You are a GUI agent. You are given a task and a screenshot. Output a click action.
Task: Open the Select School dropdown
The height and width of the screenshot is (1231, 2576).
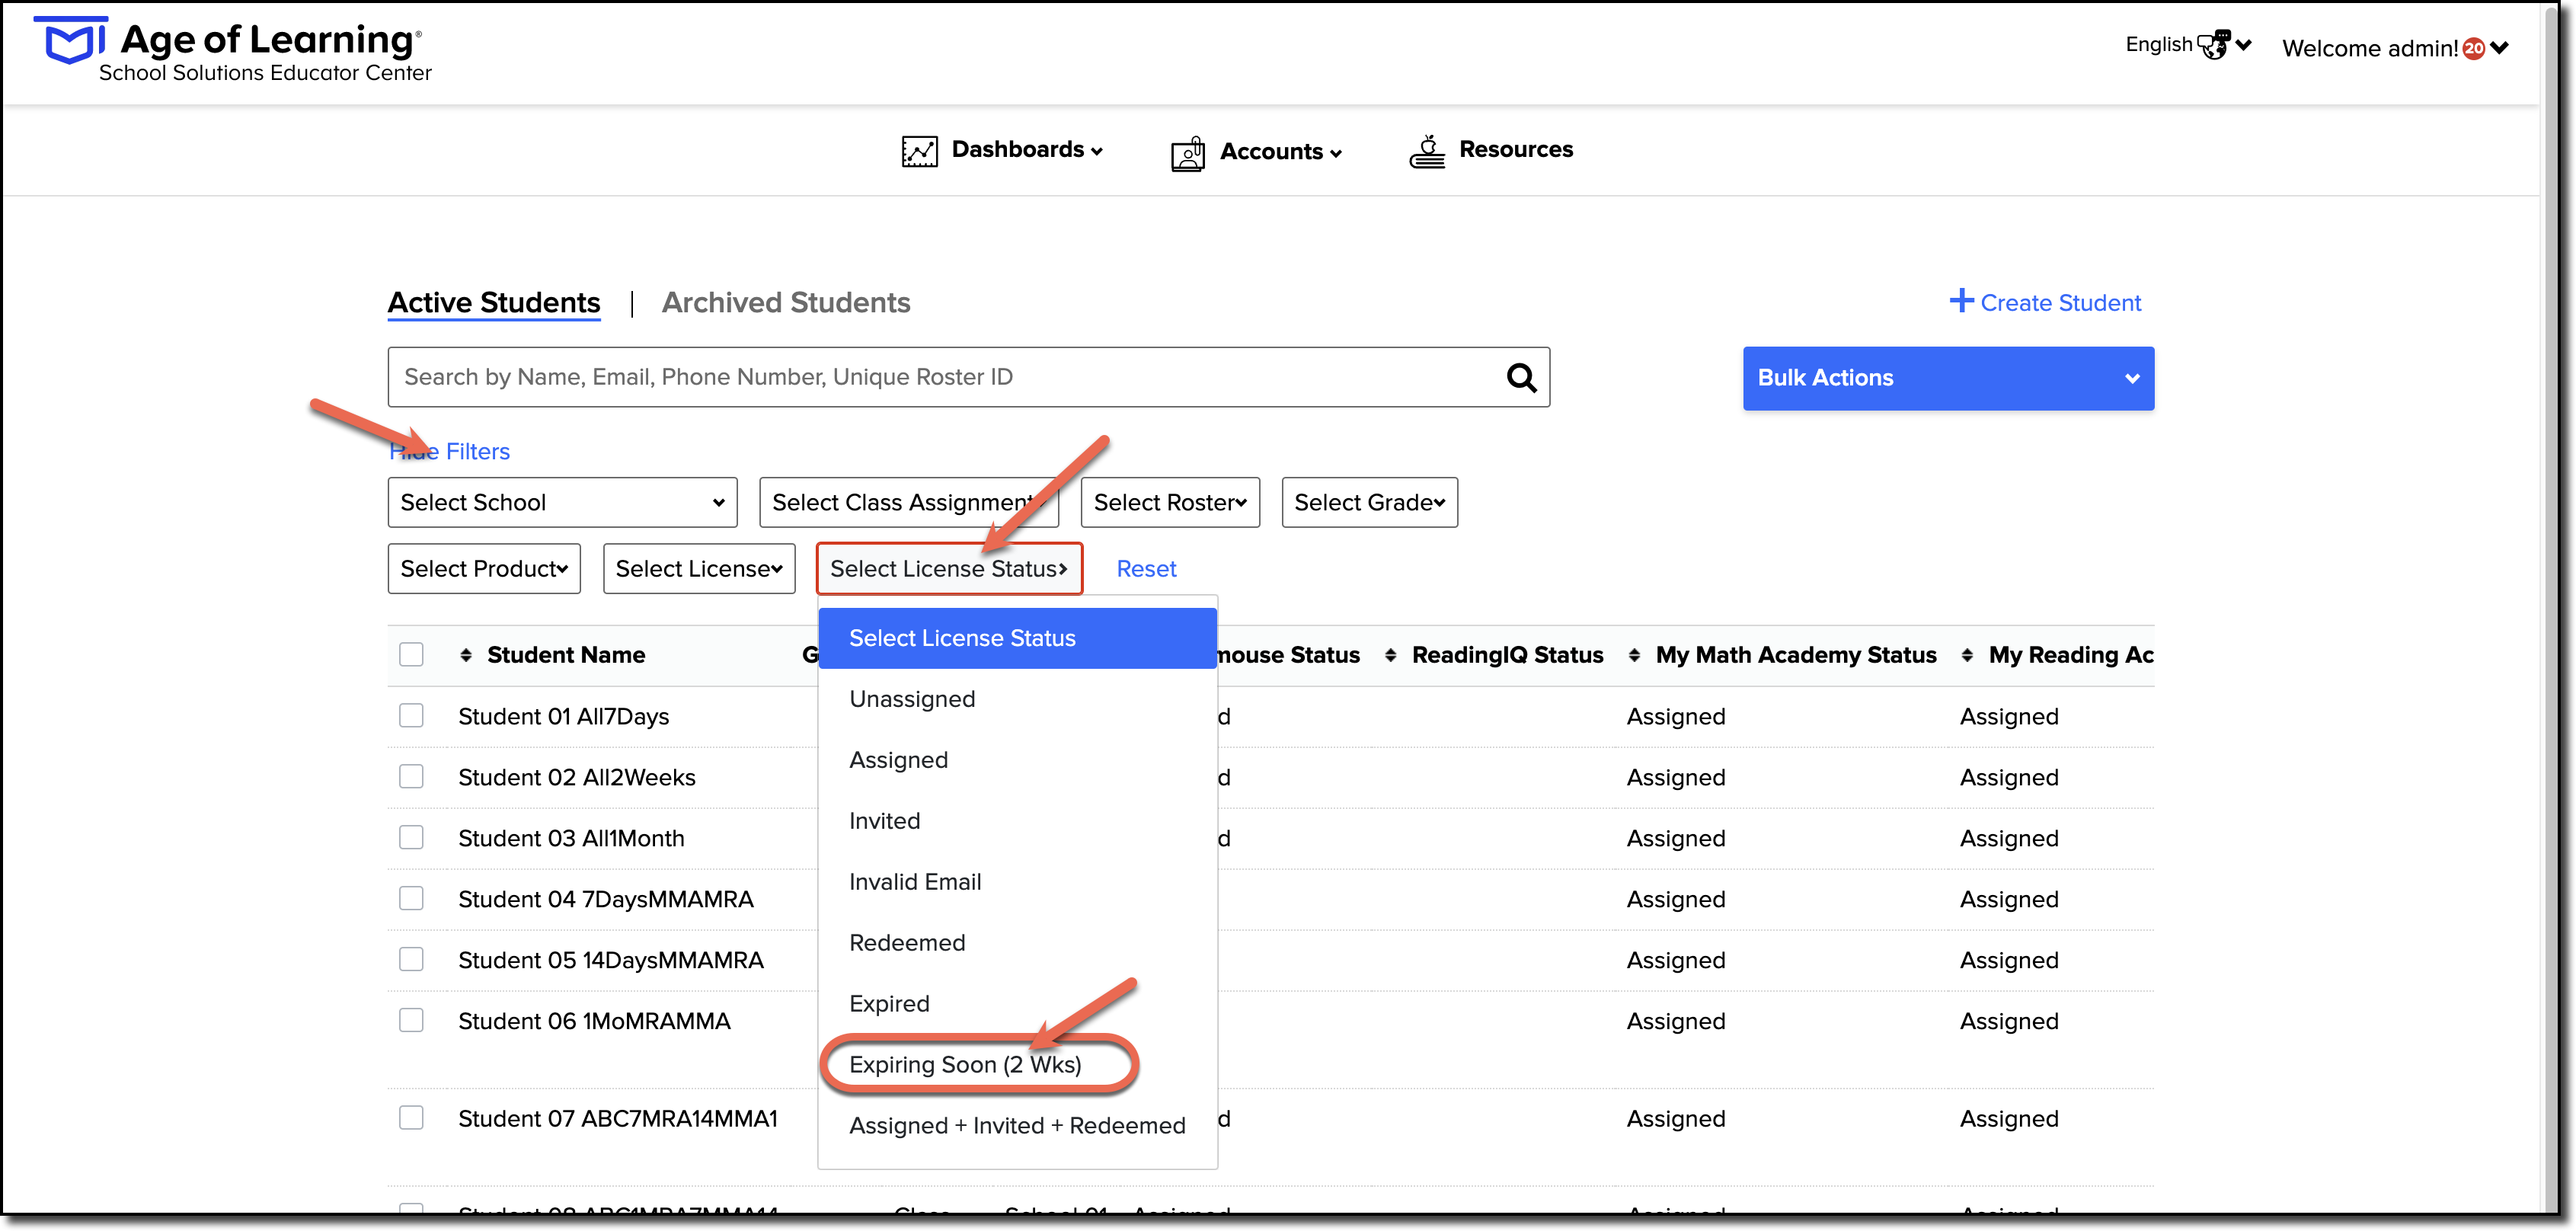562,502
